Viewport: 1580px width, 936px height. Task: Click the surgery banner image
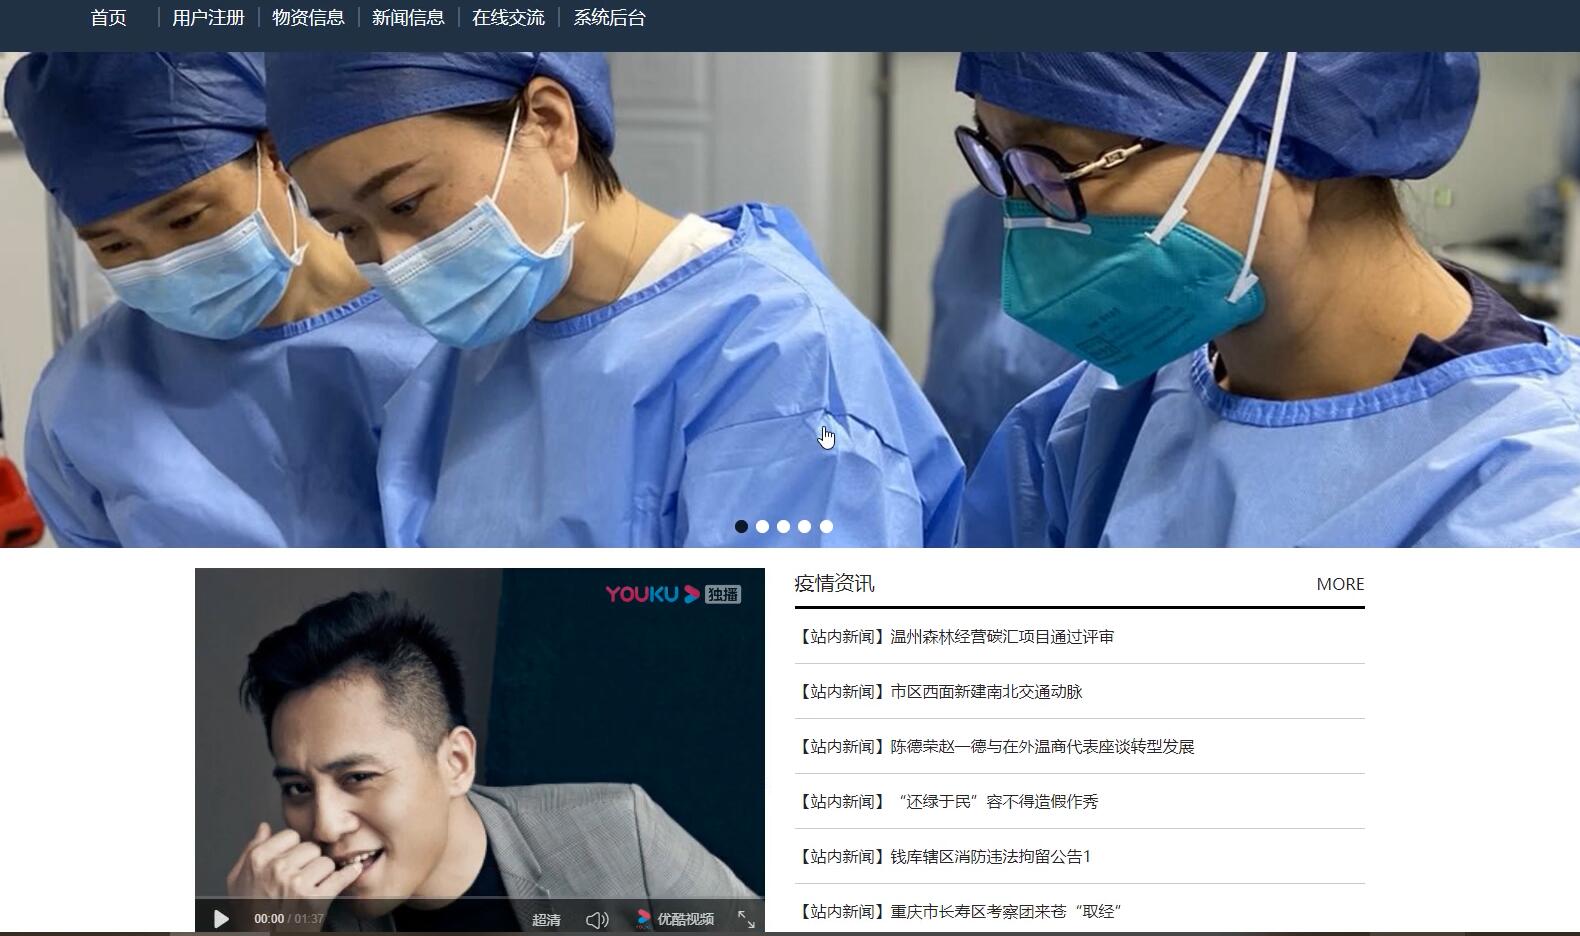[x=790, y=299]
